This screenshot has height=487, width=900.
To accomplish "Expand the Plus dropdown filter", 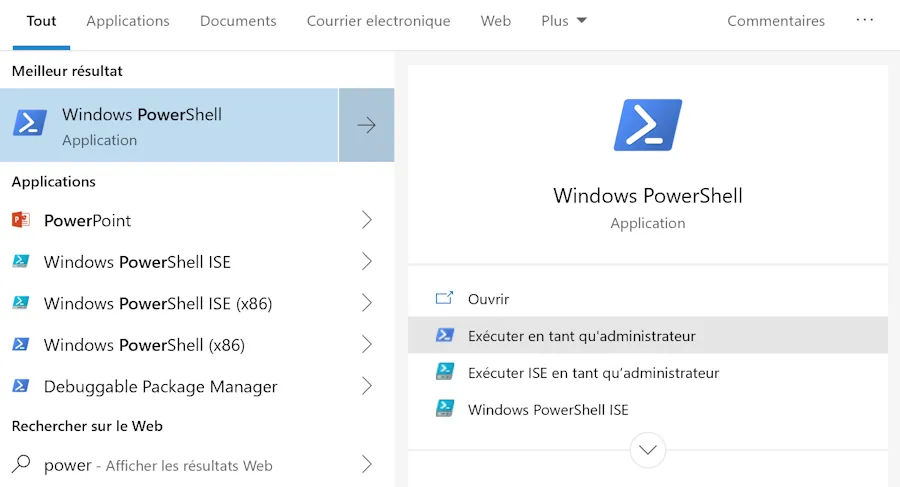I will tap(564, 21).
